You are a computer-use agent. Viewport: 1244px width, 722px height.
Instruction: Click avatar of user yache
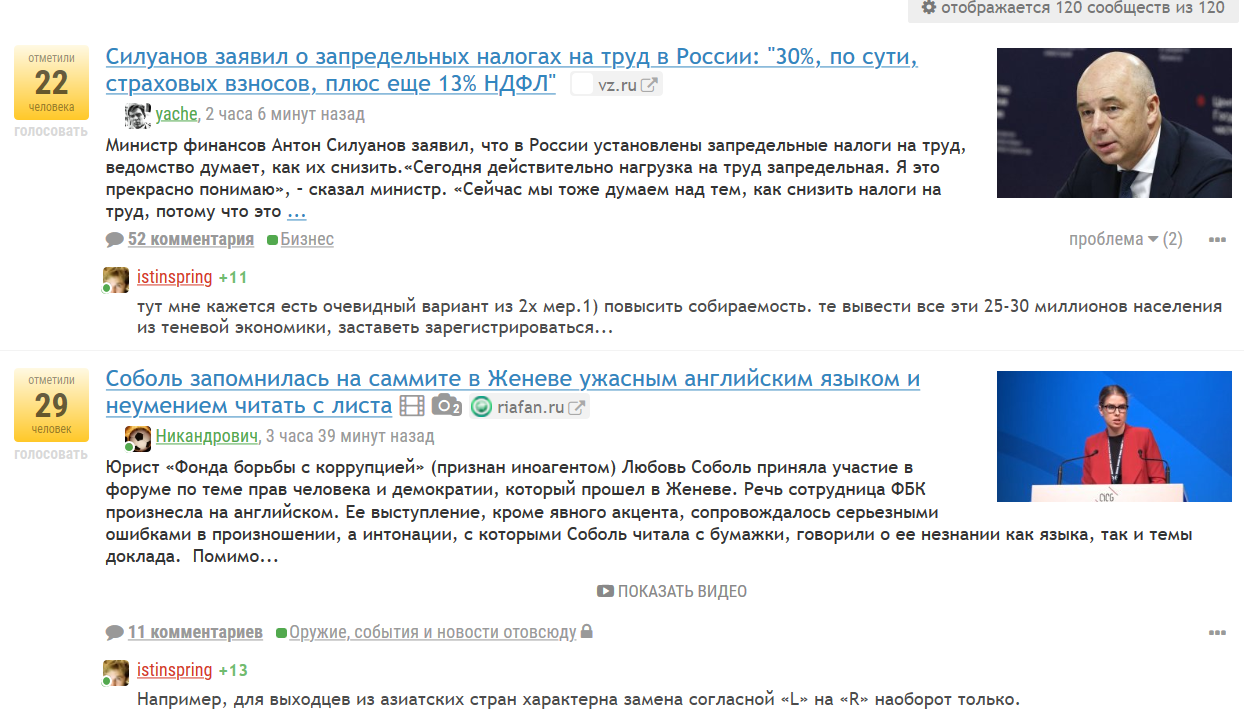137,115
